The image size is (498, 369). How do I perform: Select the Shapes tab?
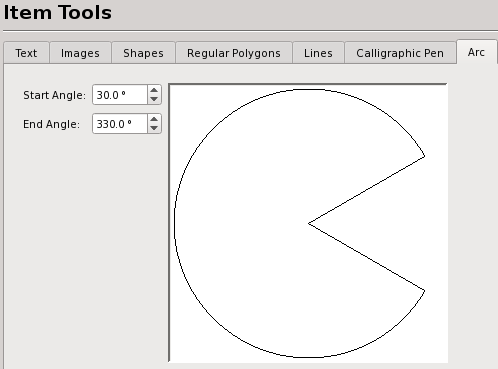[x=143, y=53]
